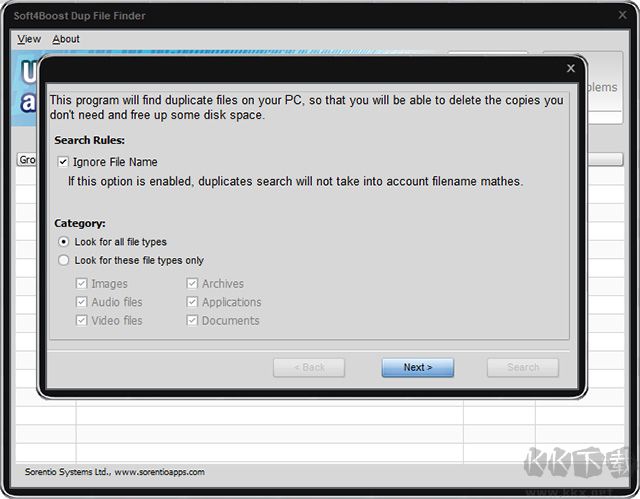Select Look for all file types

63,242
